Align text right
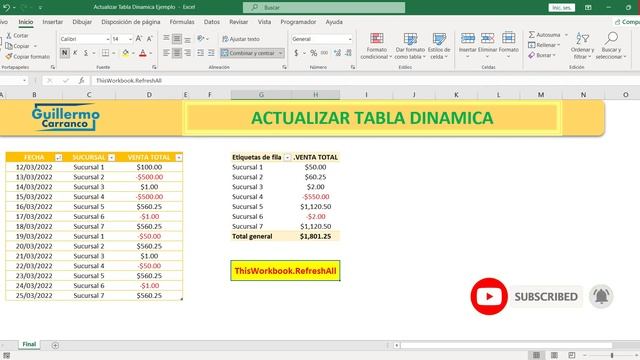Screen dimensions: 640x360 tap(187, 53)
